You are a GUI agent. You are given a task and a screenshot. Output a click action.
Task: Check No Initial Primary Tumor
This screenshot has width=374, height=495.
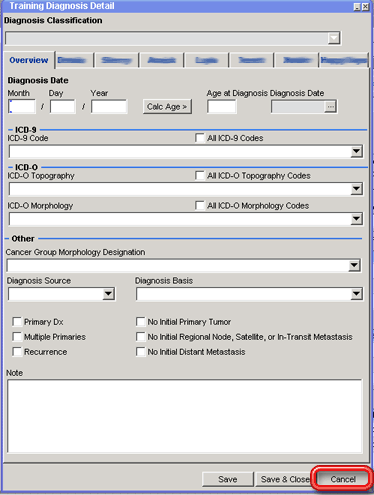[x=140, y=322]
